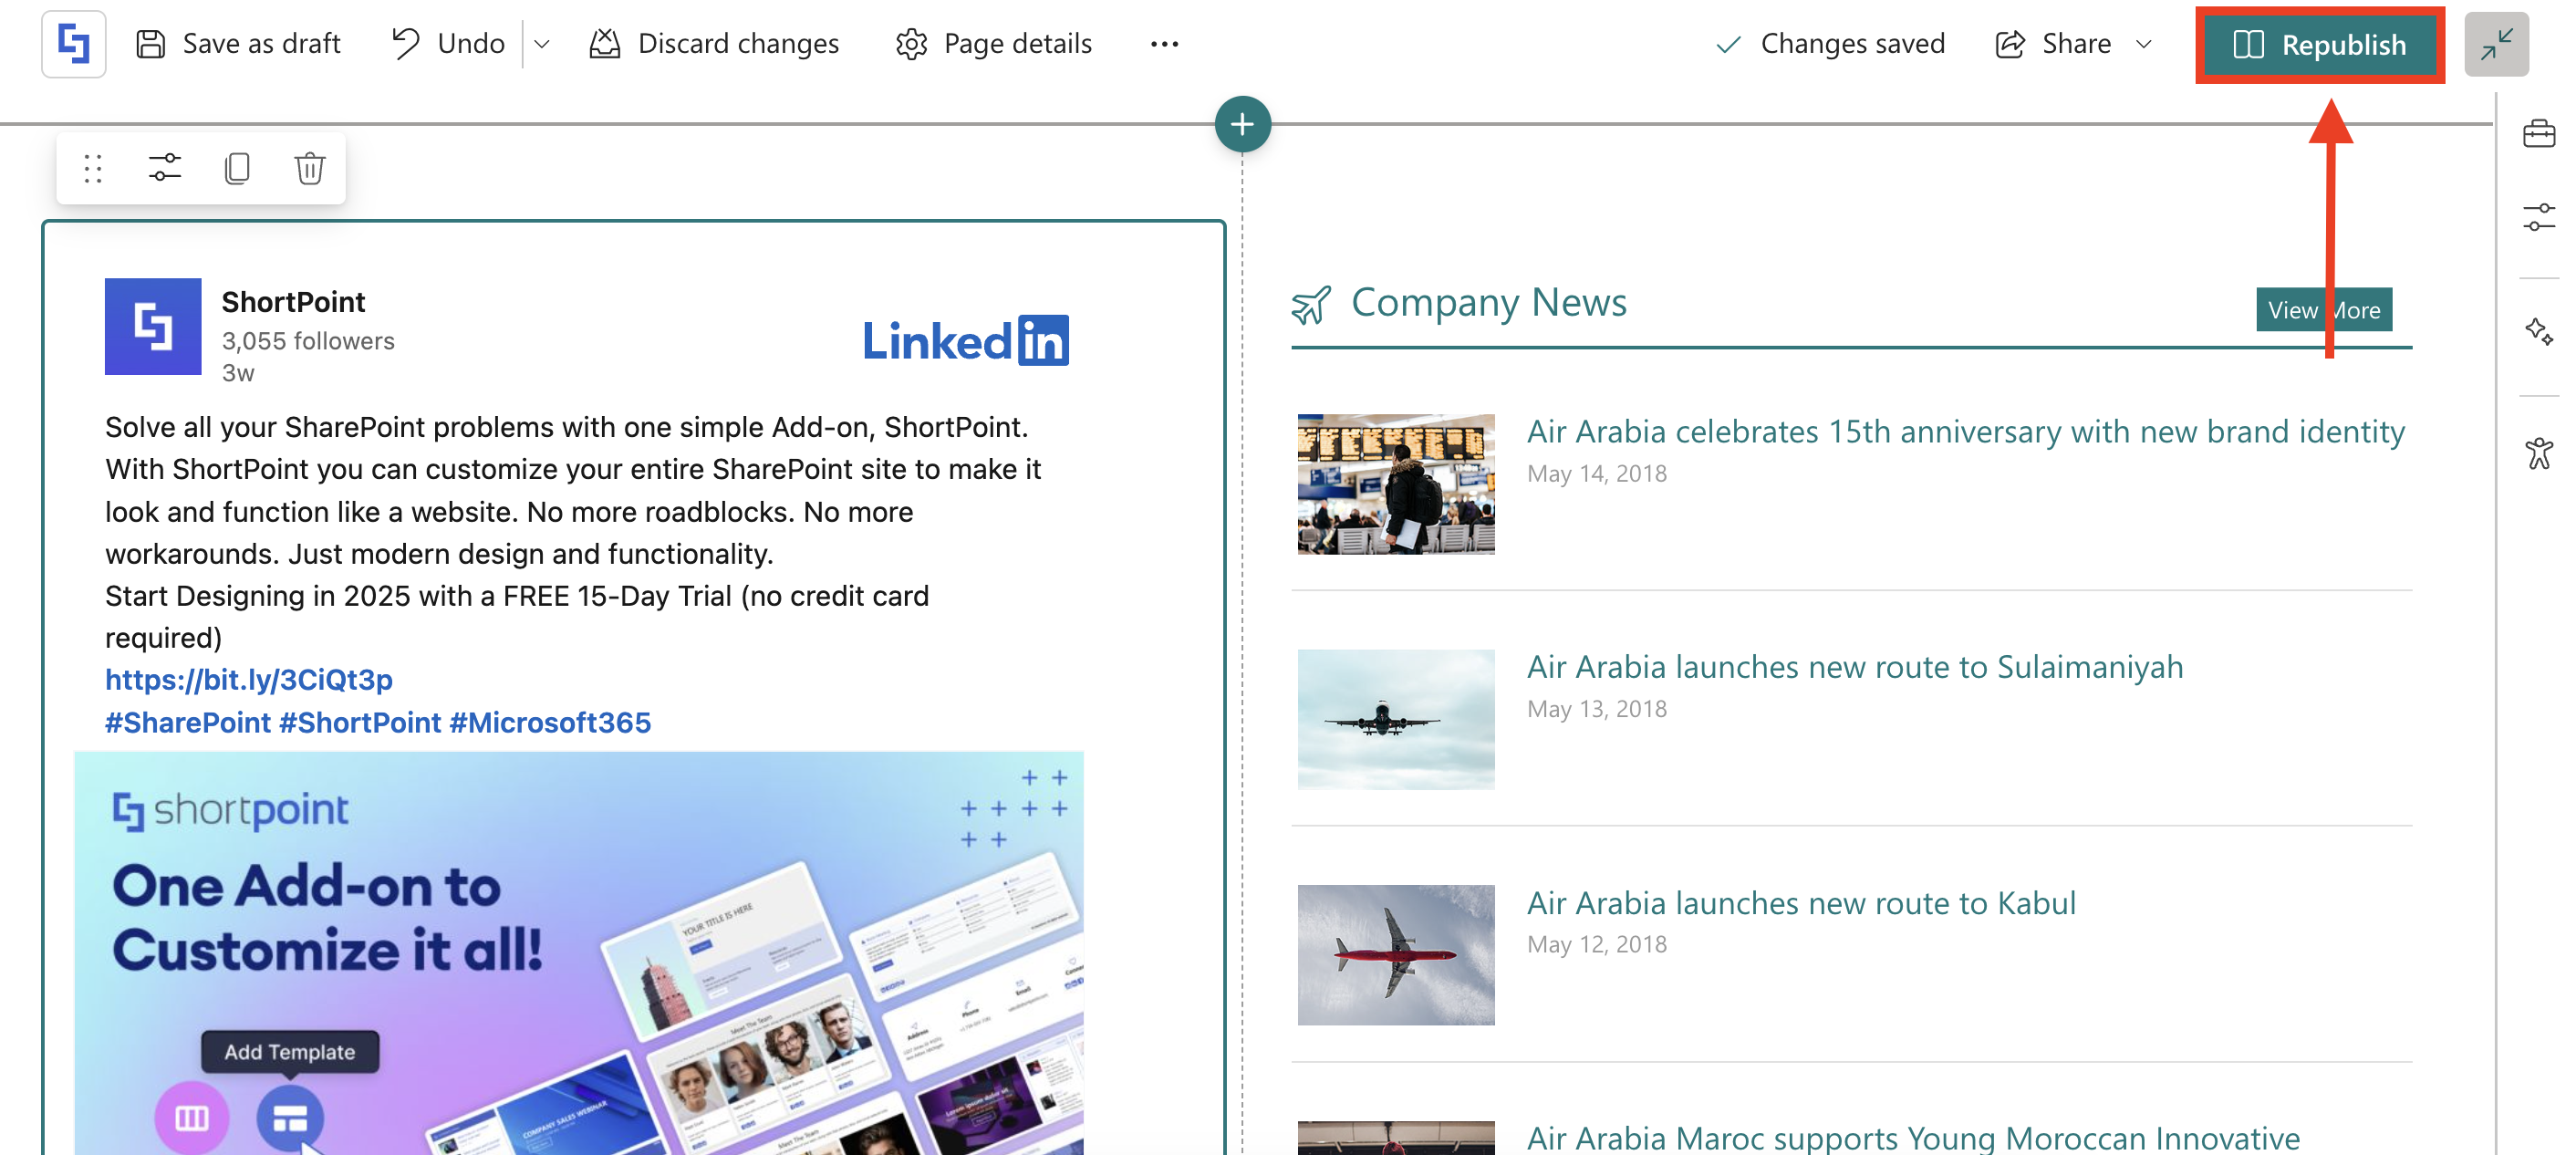
Task: Open the accessibility figure icon in the sidebar
Action: (2538, 453)
